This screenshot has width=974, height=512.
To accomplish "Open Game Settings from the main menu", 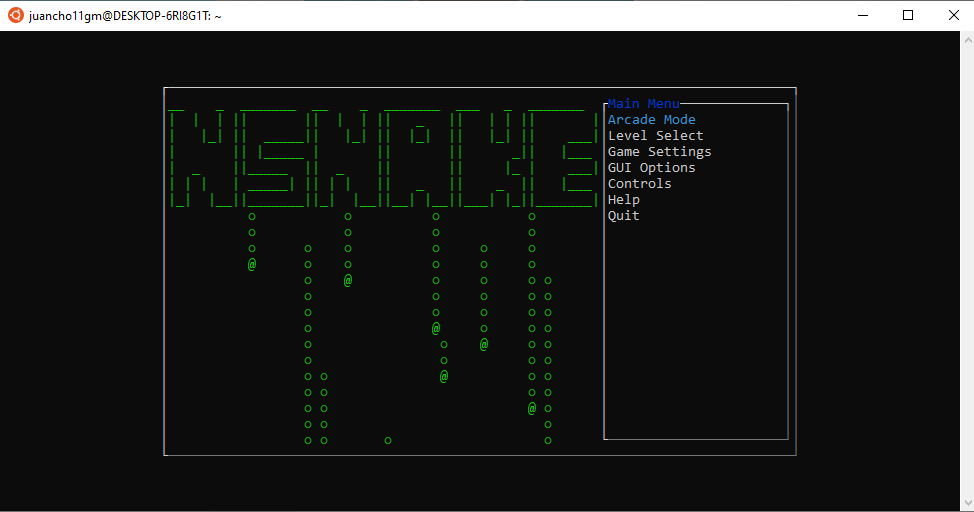I will tap(660, 152).
